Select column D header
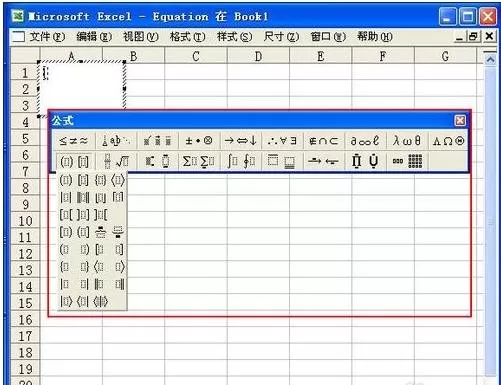Screen dimensions: 501x385 tap(258, 56)
